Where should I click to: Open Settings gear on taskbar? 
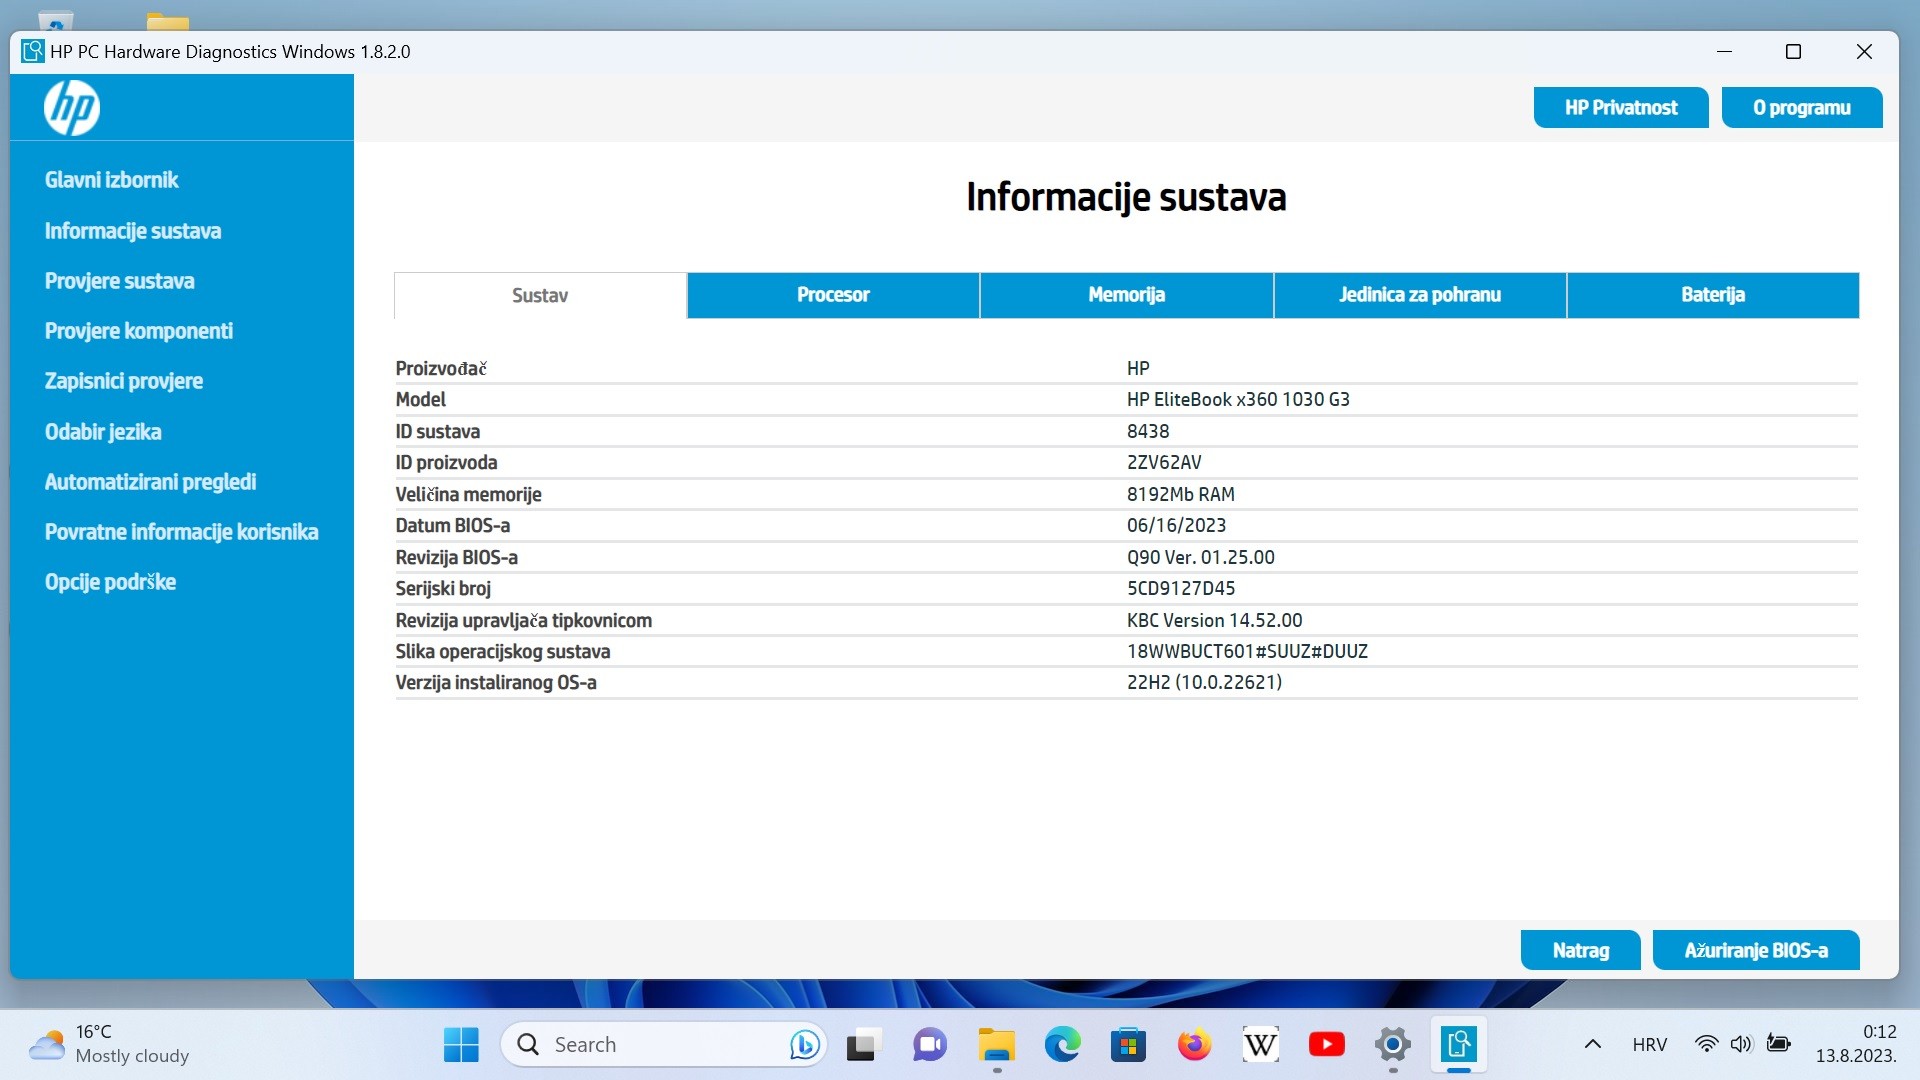click(x=1392, y=1045)
